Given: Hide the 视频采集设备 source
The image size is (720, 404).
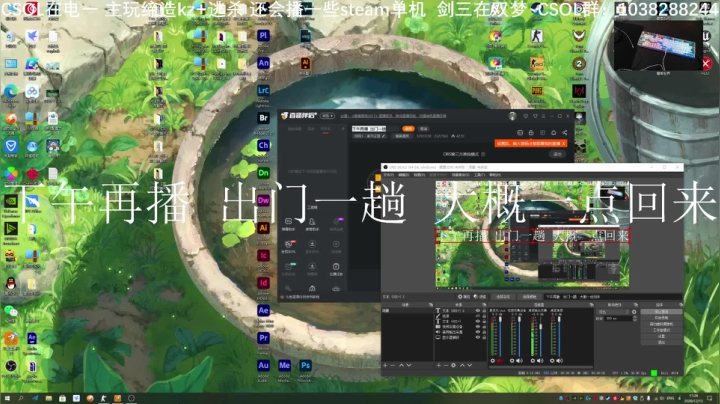Looking at the screenshot, I should point(478,326).
